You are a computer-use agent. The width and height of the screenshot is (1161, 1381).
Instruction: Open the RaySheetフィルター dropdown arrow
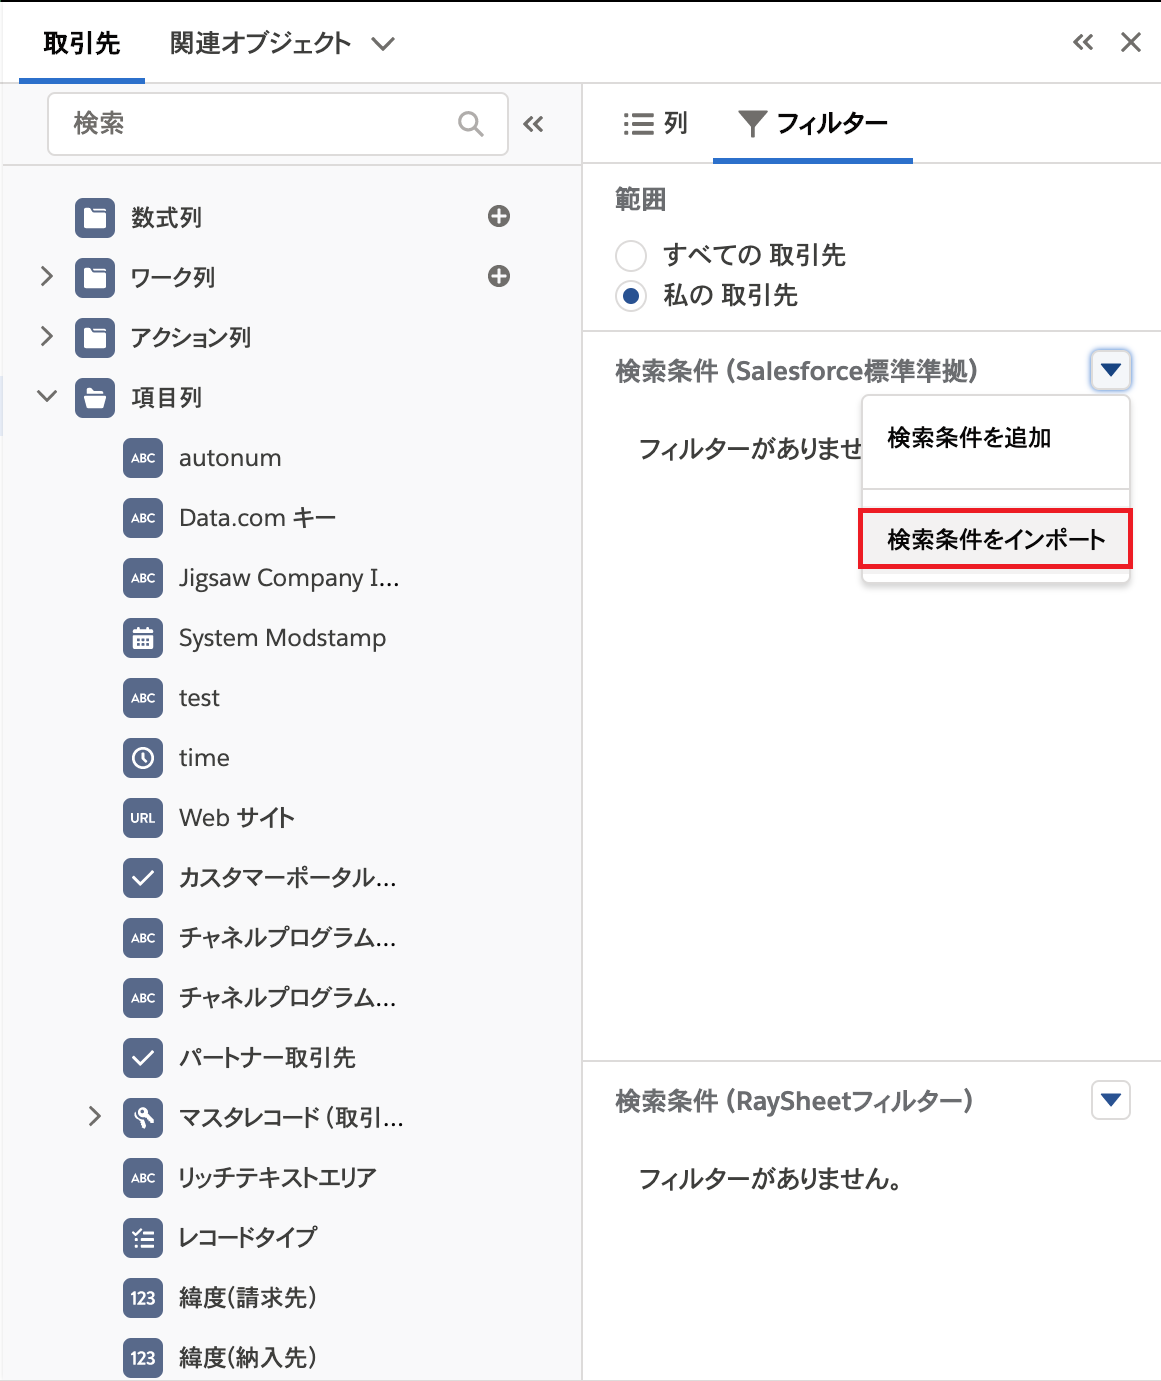tap(1110, 1100)
